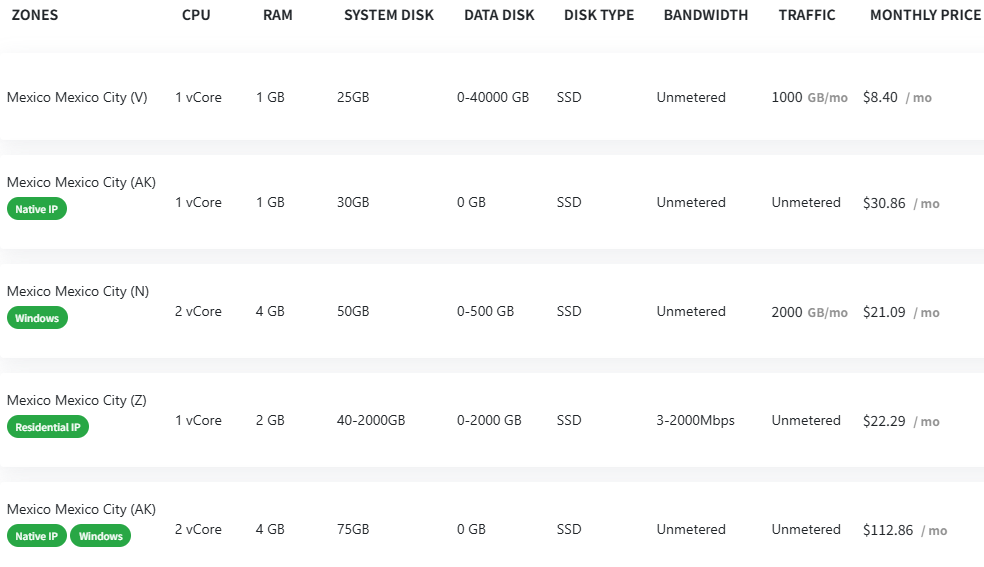
Task: Click the RAM column header
Action: 277,15
